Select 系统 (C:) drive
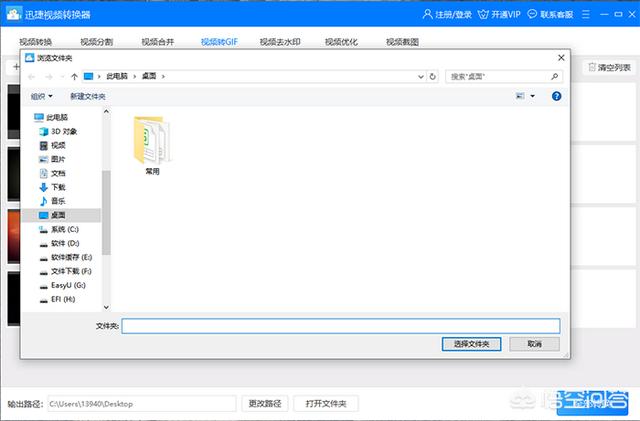The height and width of the screenshot is (421, 640). point(59,229)
